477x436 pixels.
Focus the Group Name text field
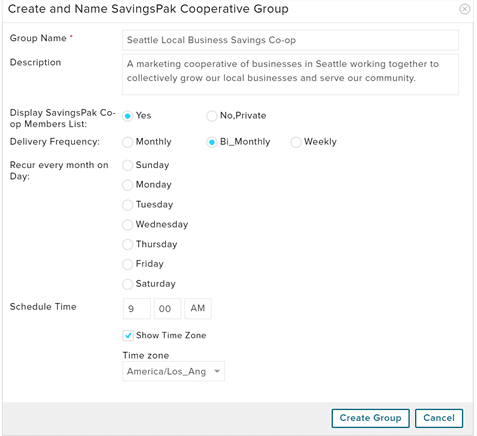(x=290, y=40)
